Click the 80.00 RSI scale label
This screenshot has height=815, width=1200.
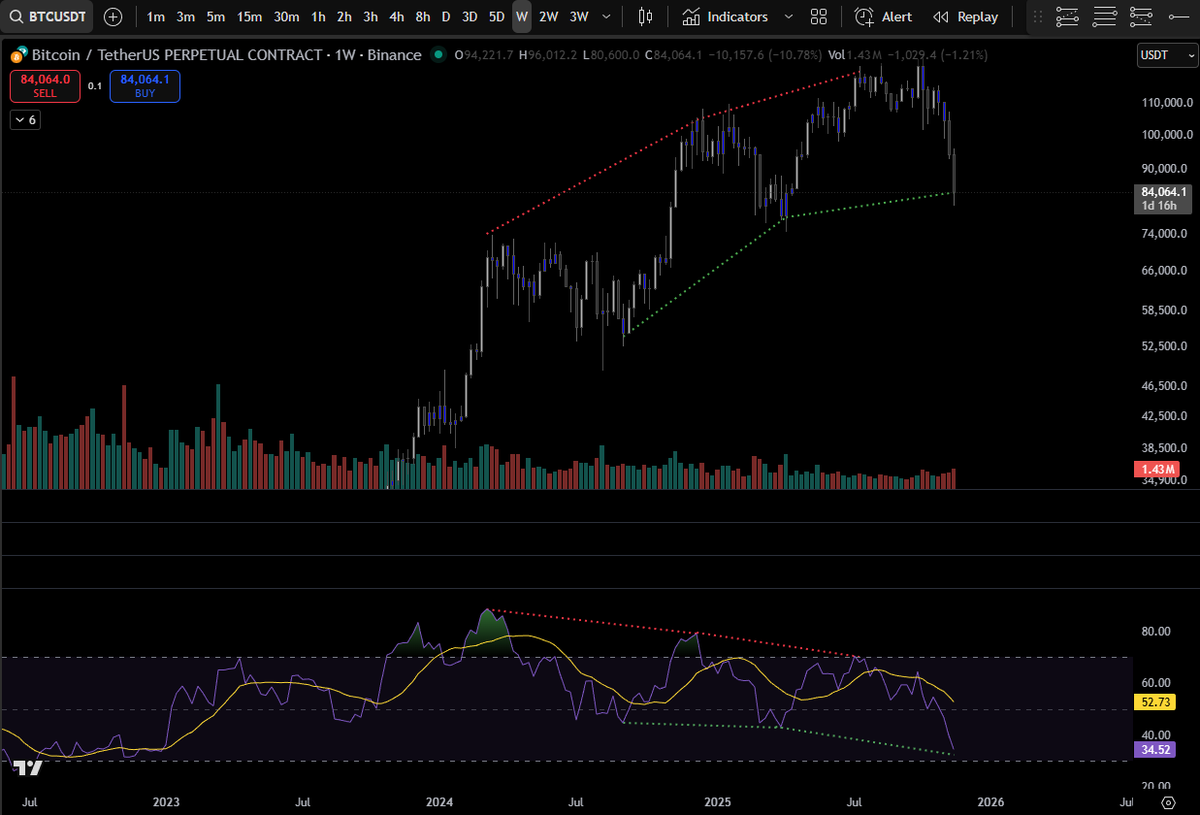(x=1155, y=631)
